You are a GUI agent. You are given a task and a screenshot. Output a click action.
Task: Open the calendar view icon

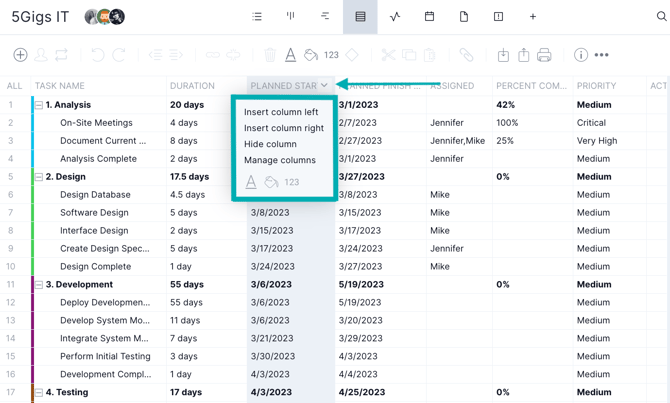click(x=429, y=17)
